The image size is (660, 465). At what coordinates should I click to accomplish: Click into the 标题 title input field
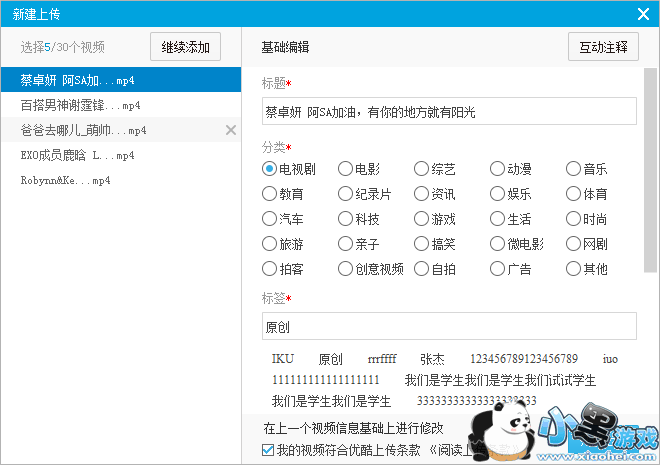click(x=449, y=112)
